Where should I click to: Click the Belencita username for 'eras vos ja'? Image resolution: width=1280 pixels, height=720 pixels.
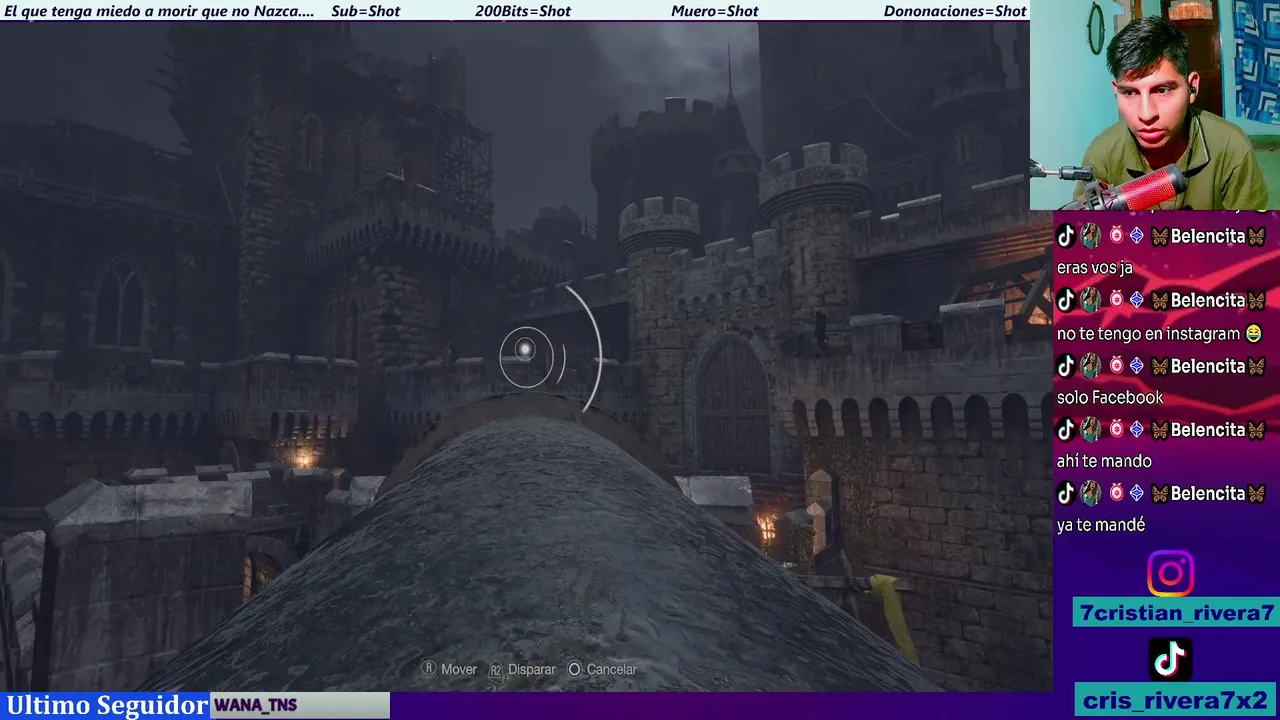click(1208, 236)
